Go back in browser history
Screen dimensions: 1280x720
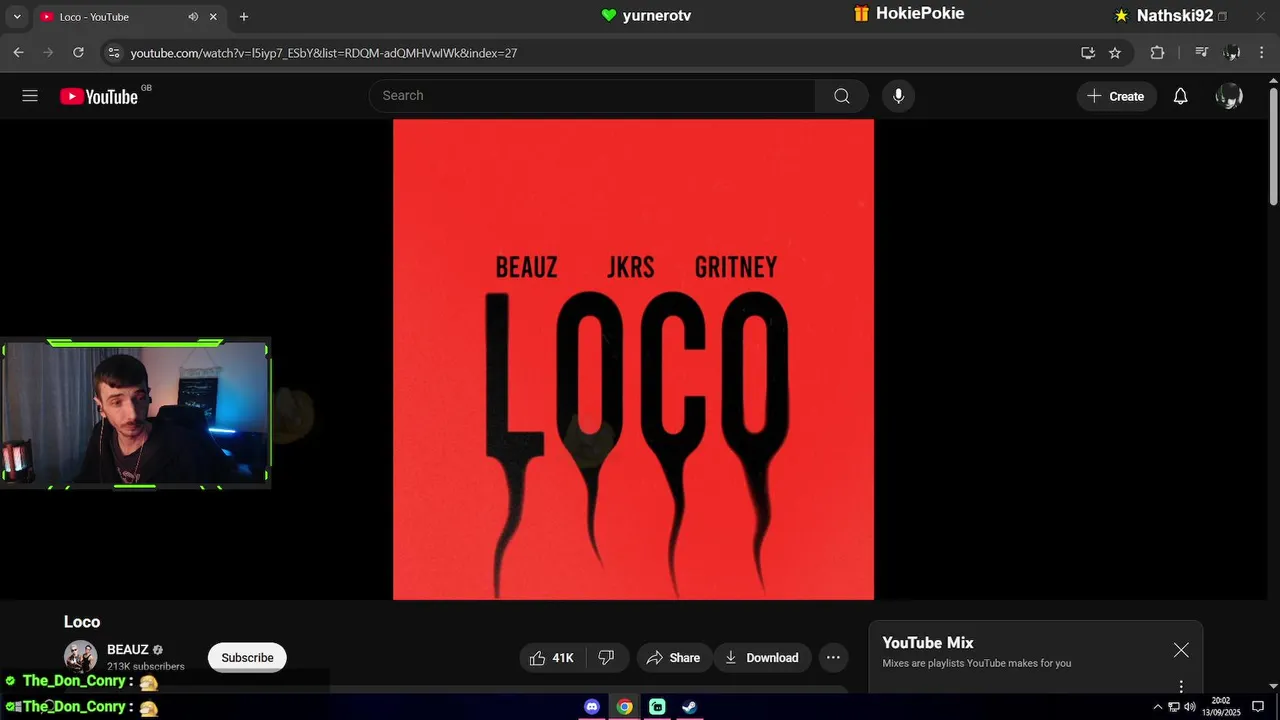click(18, 53)
